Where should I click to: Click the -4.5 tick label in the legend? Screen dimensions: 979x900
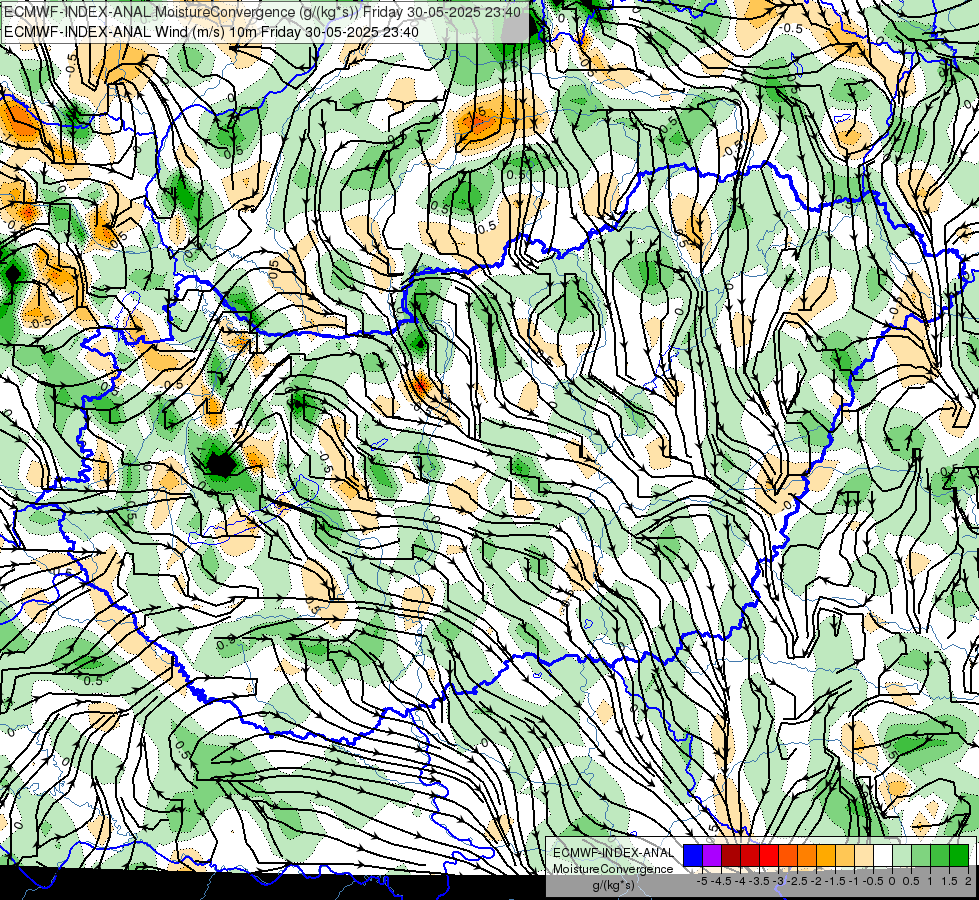click(x=722, y=881)
